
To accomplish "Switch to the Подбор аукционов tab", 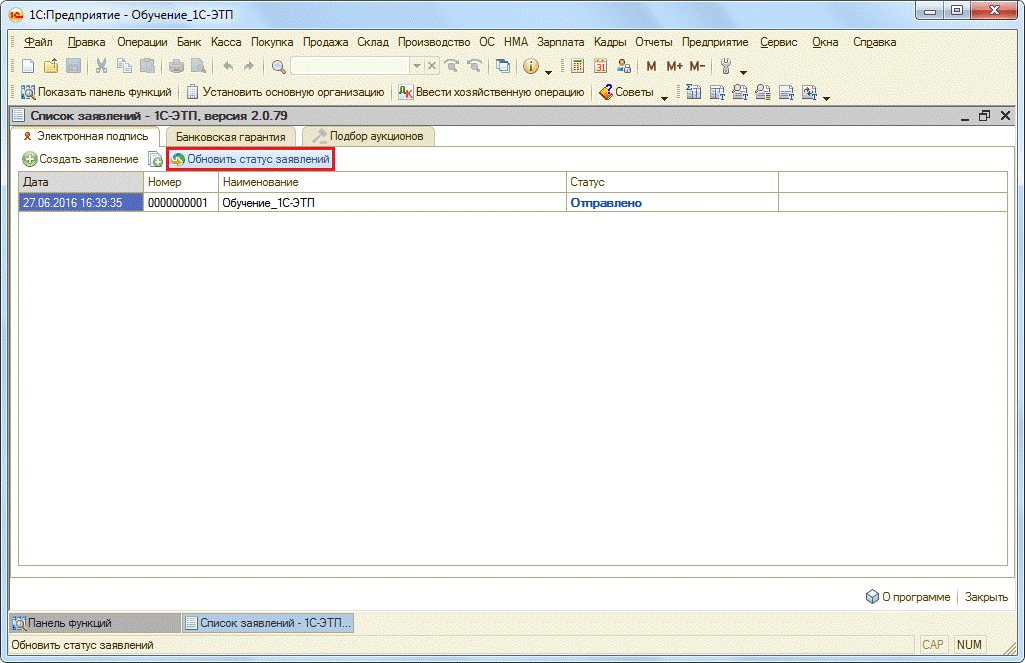I will coord(369,136).
